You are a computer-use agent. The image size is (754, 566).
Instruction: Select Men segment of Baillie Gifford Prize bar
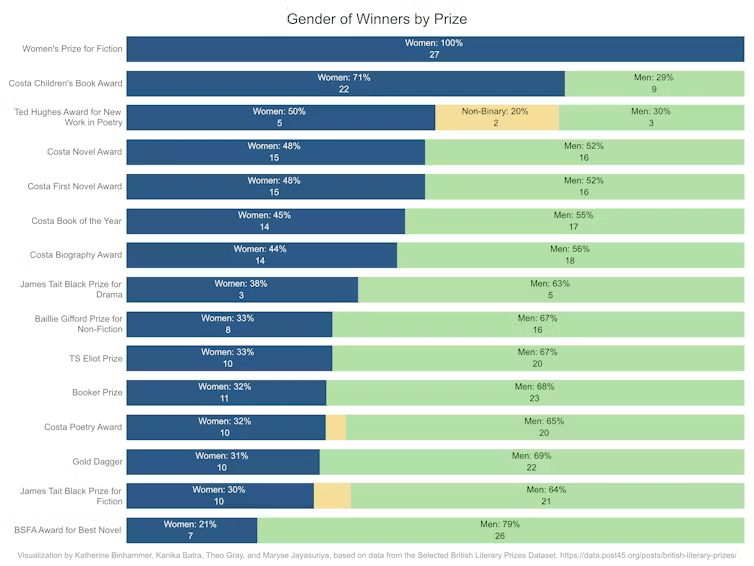(538, 324)
